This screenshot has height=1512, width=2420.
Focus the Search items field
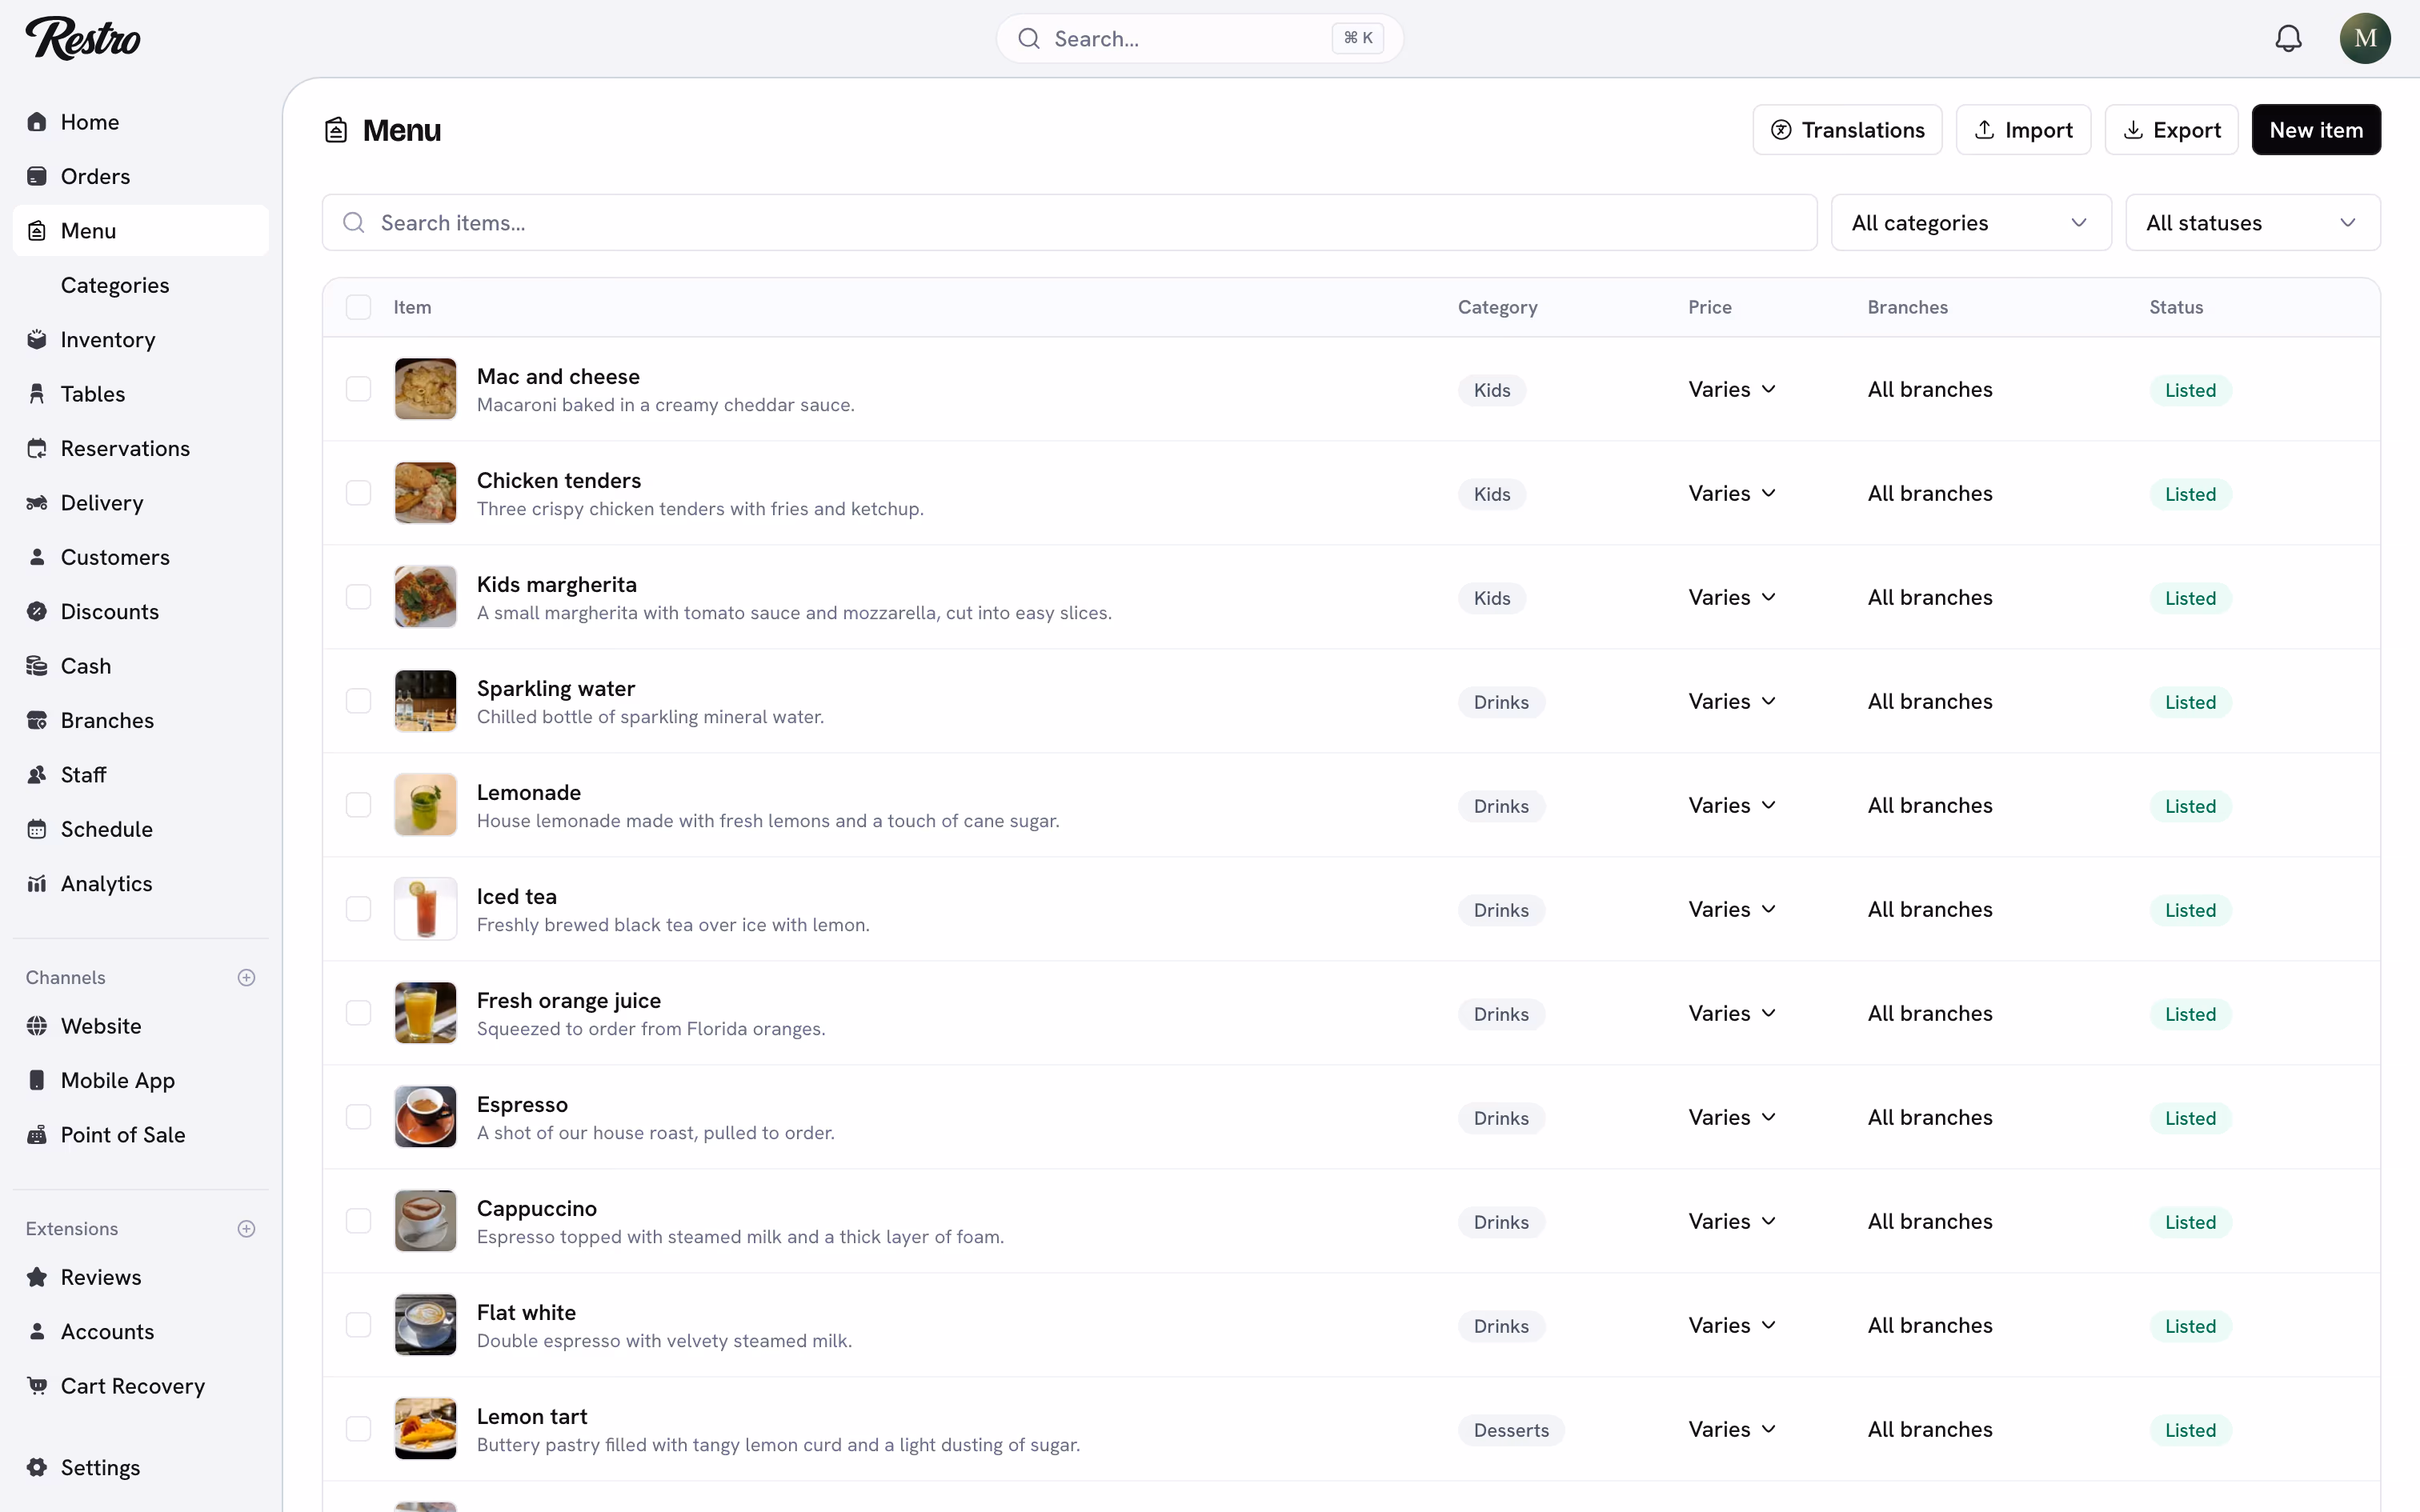1069,223
